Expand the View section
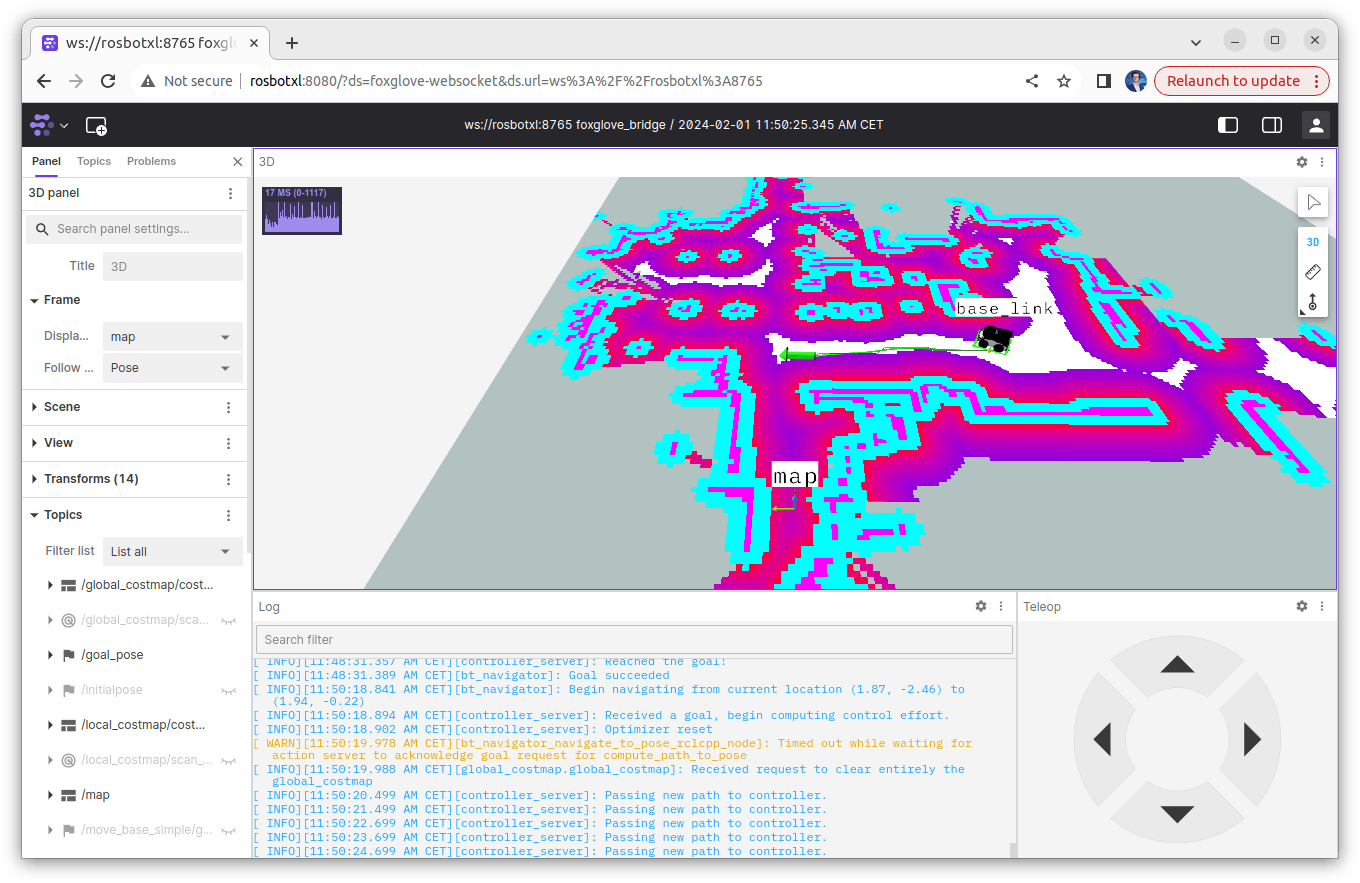 [x=35, y=443]
